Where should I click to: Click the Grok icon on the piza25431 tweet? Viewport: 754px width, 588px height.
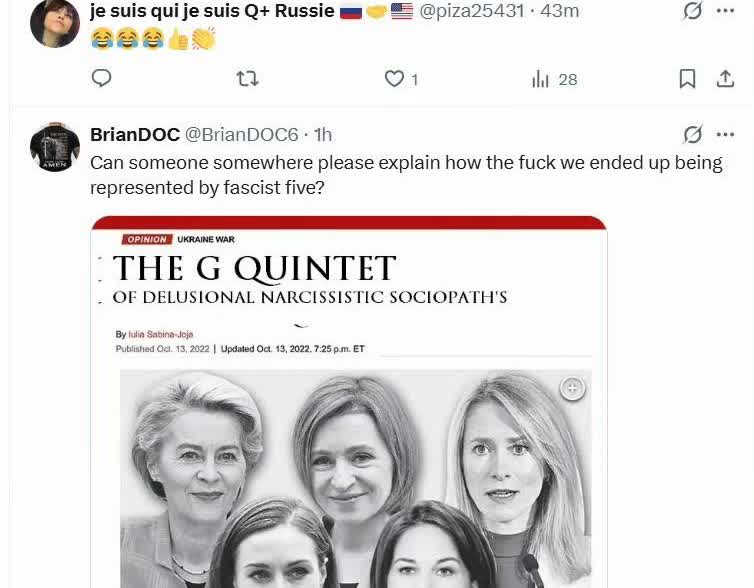click(692, 11)
